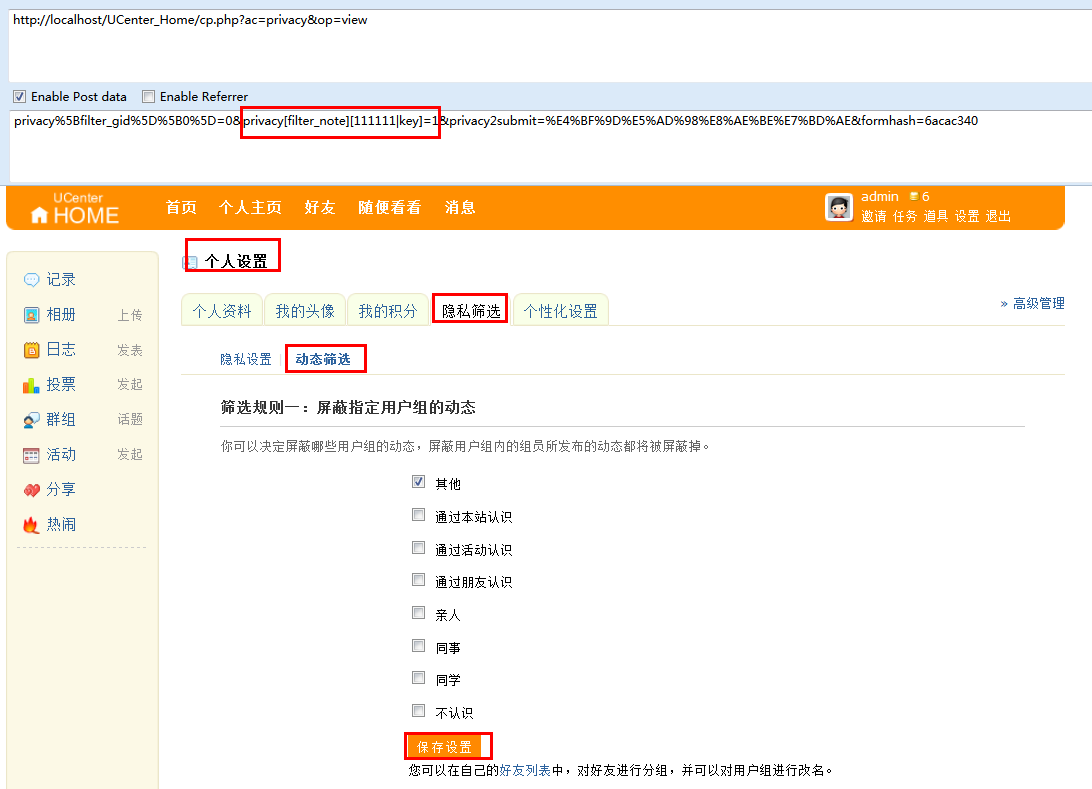Screen dimensions: 1092x789
Task: Open the 记录 speech bubble icon in sidebar
Action: [x=31, y=280]
